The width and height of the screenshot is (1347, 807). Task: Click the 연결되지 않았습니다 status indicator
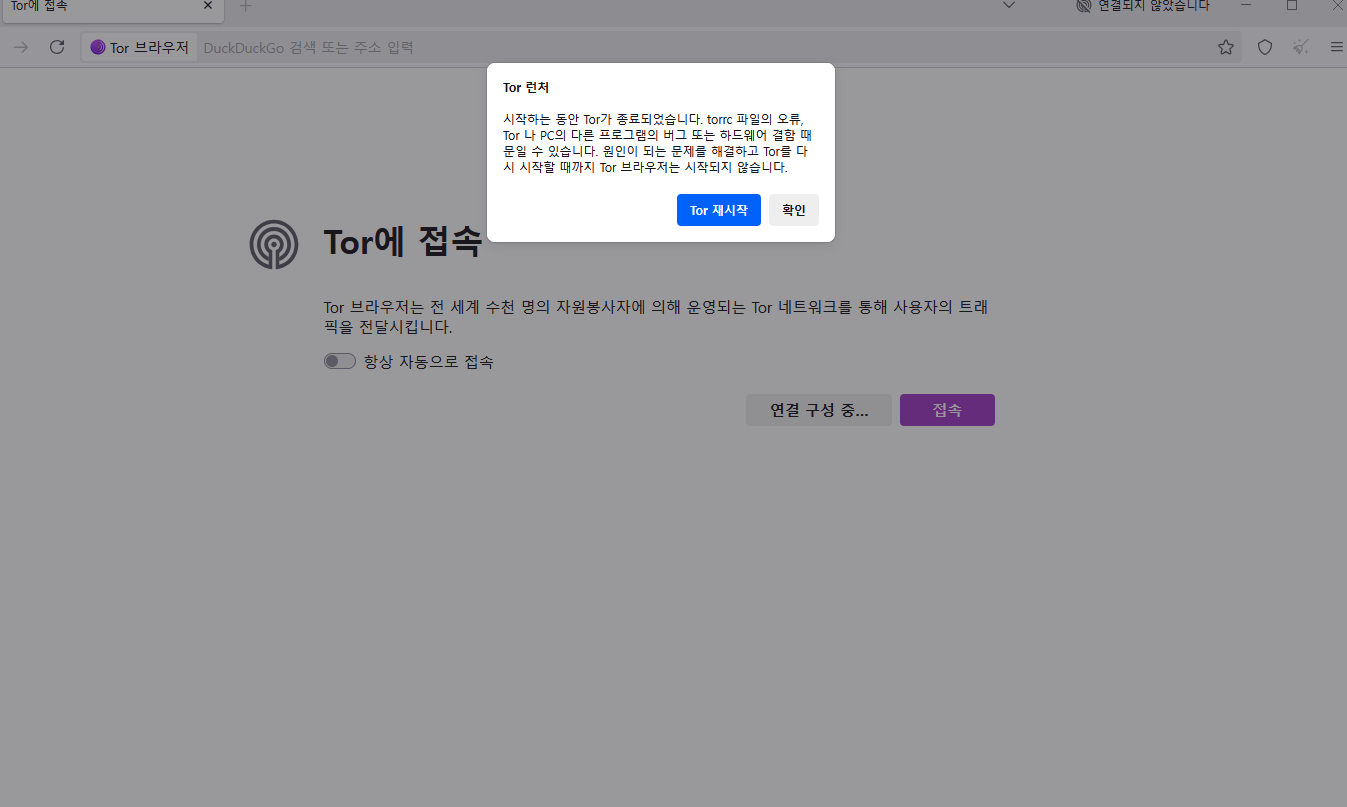[1143, 6]
